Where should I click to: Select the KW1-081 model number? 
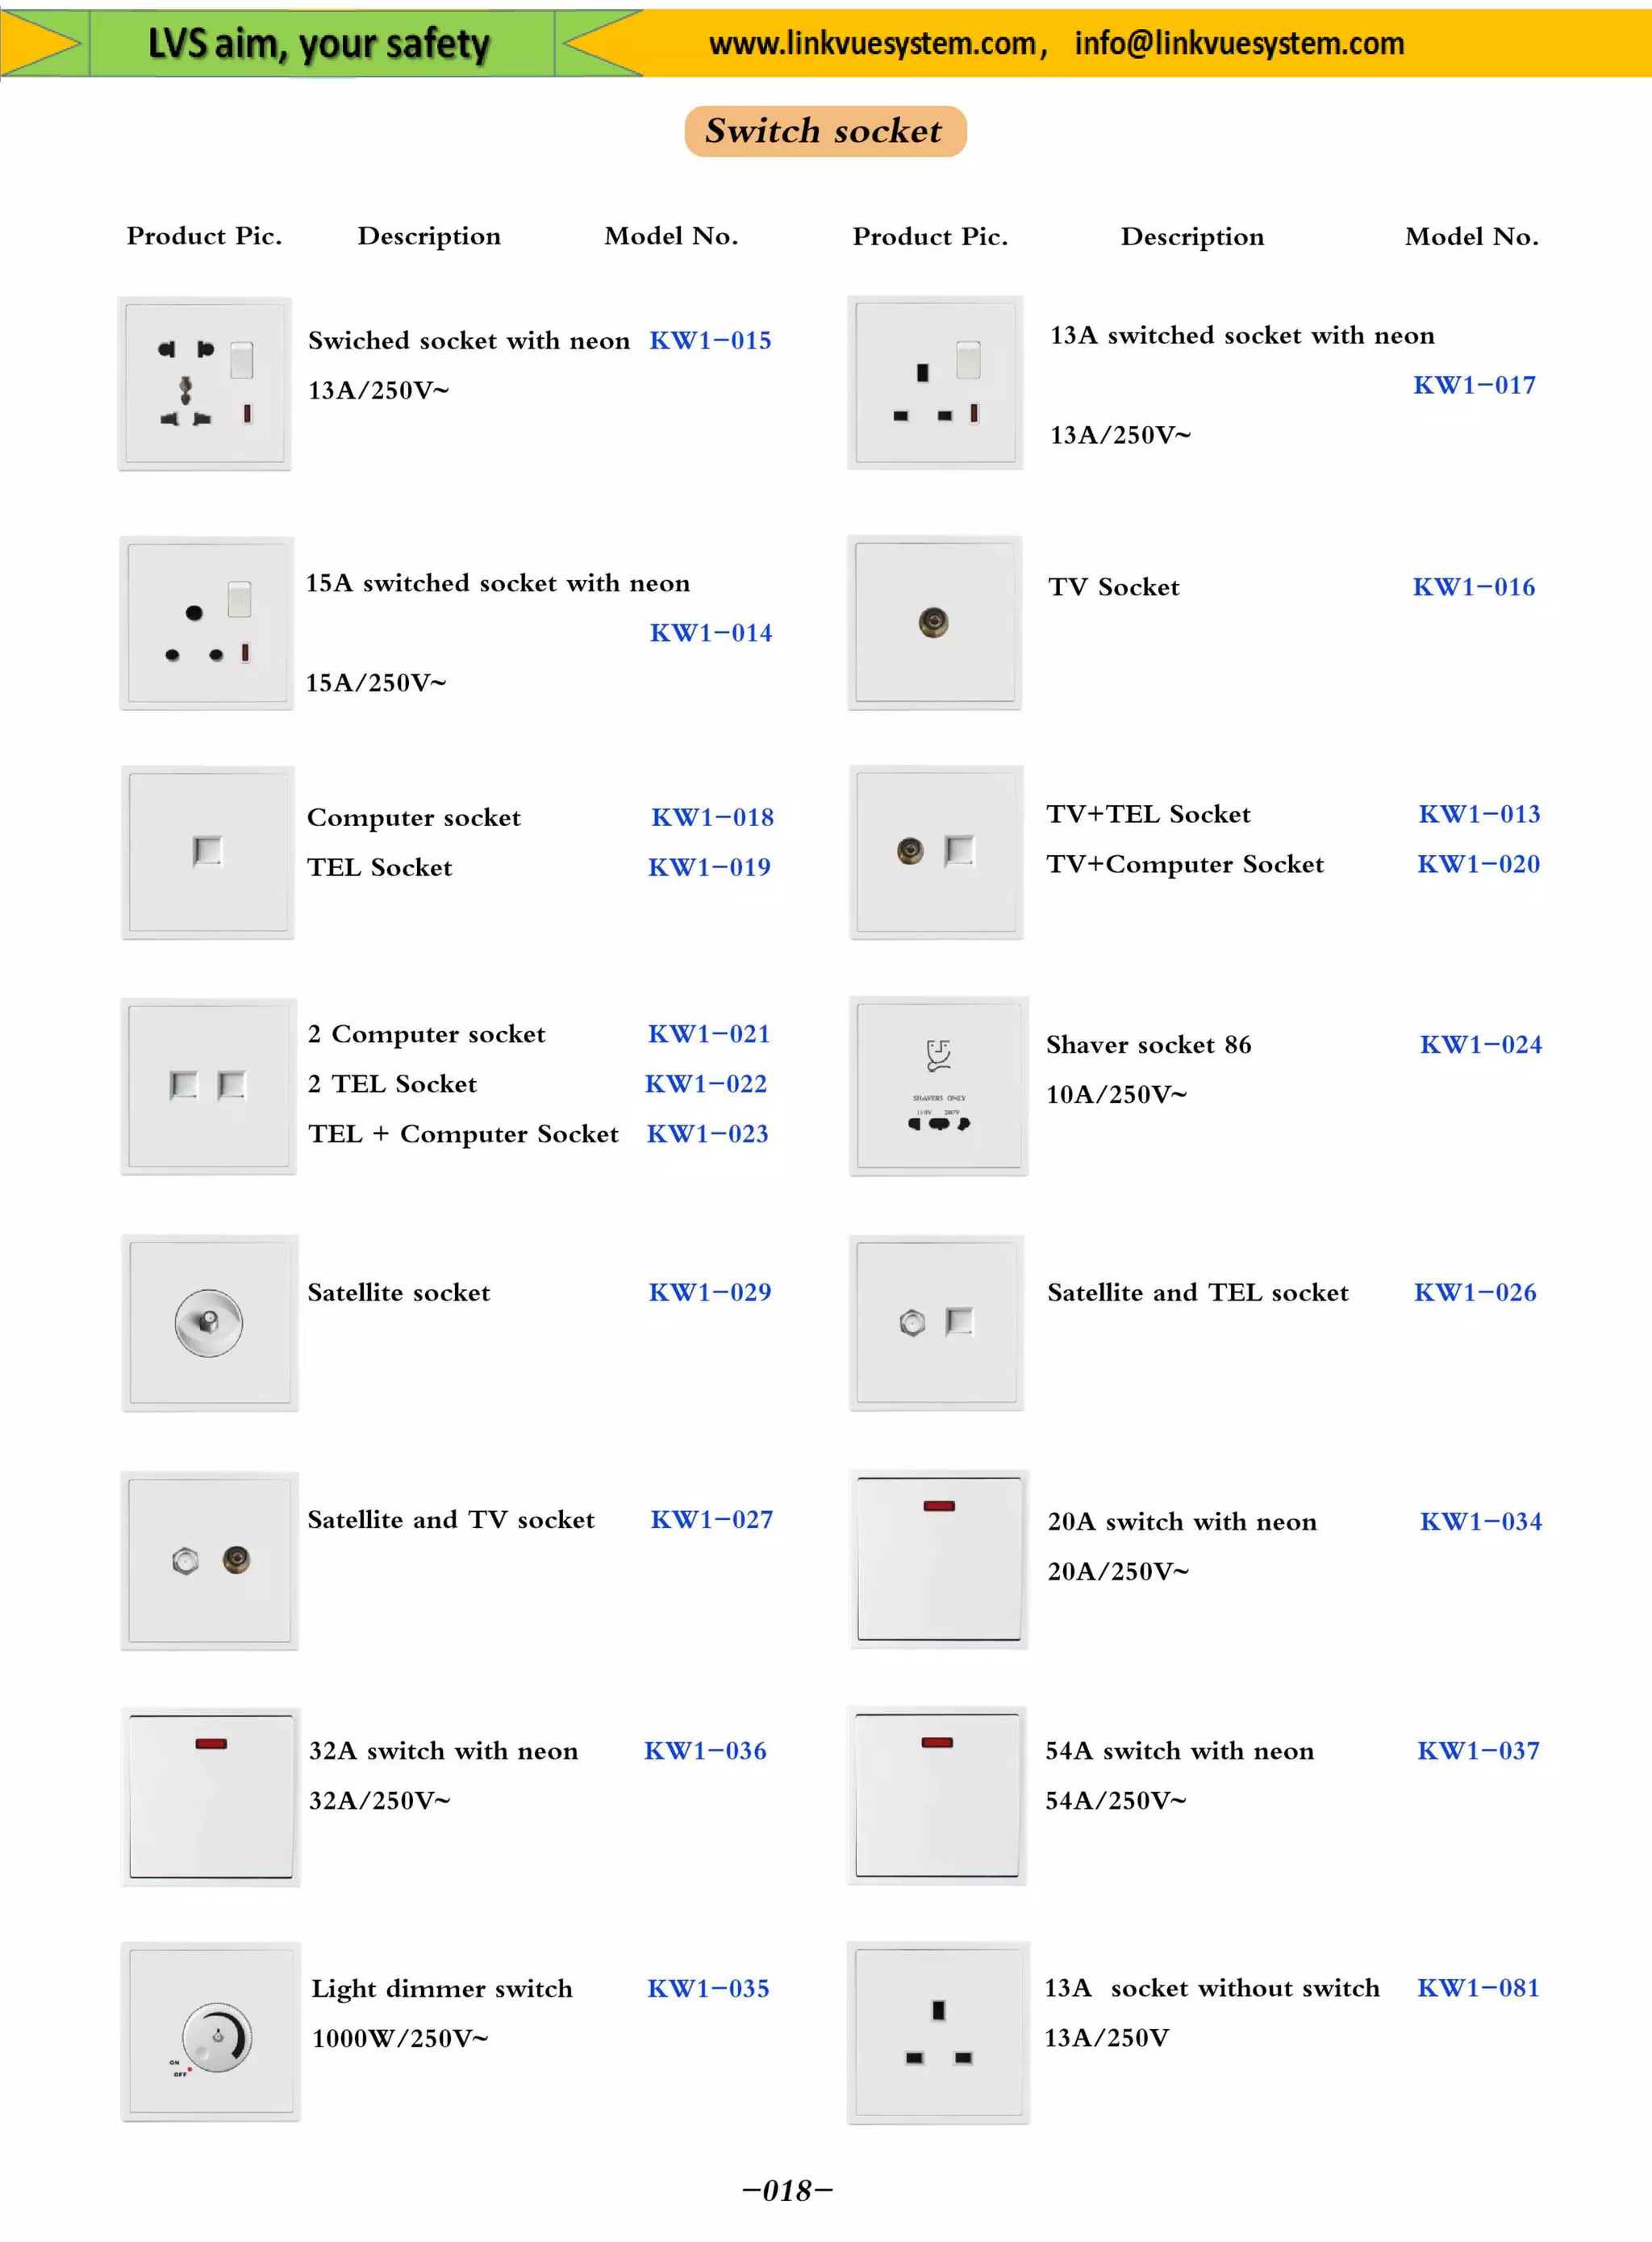[1478, 1988]
